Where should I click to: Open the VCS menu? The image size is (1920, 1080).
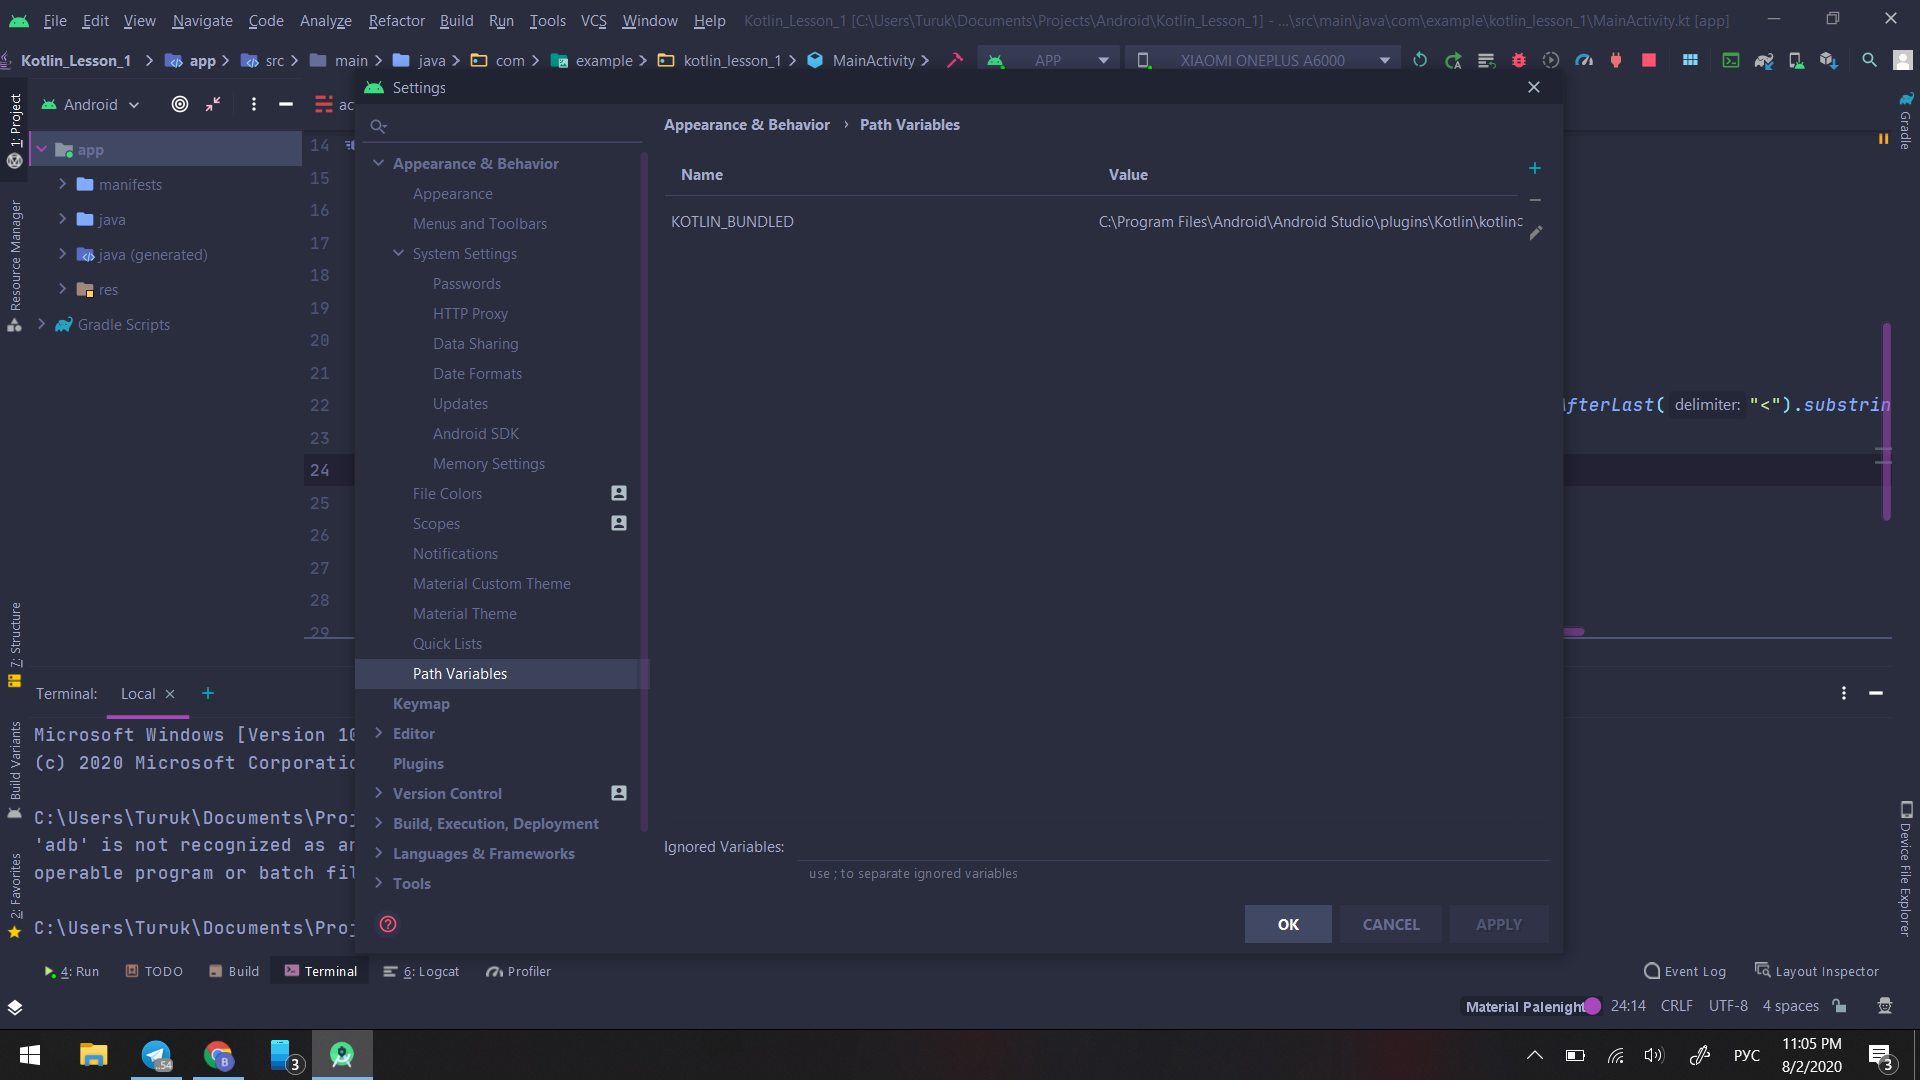click(x=593, y=20)
